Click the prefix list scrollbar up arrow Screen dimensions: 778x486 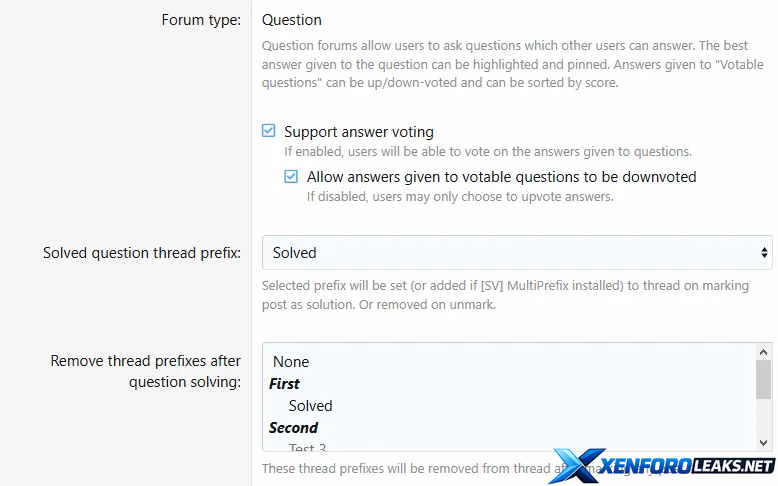[x=764, y=352]
